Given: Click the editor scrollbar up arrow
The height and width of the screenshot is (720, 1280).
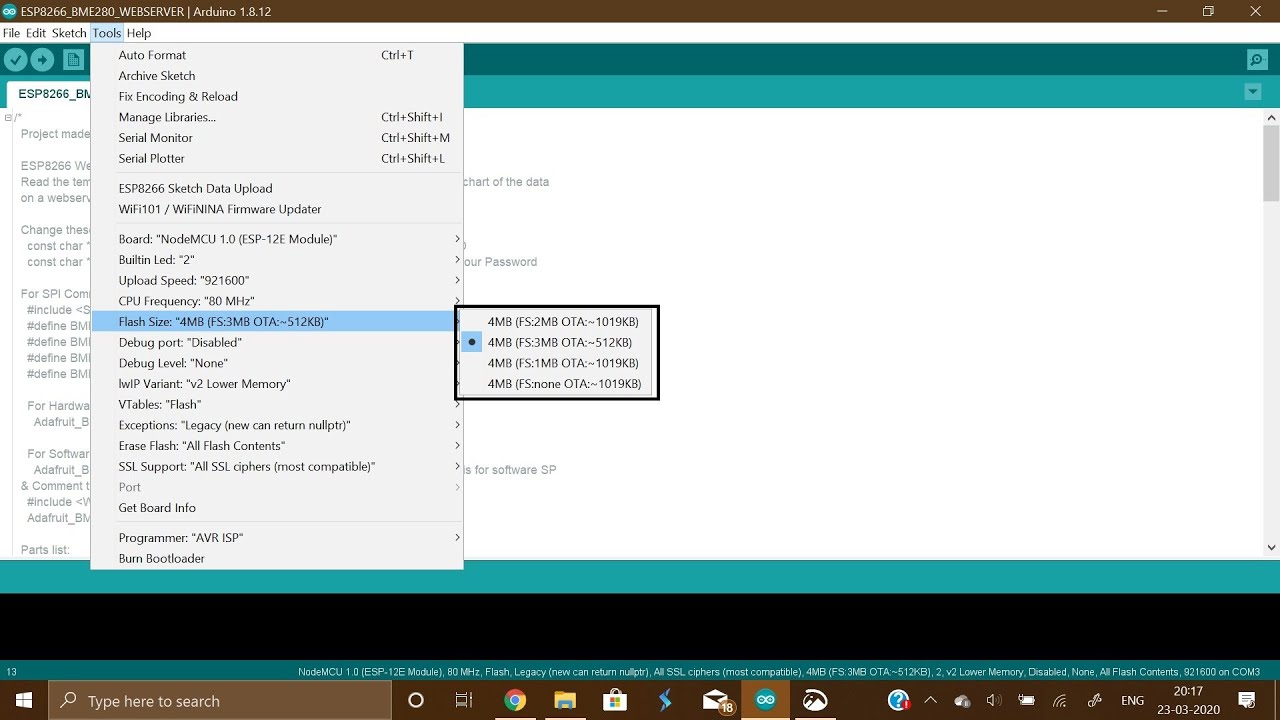Looking at the screenshot, I should click(1271, 117).
